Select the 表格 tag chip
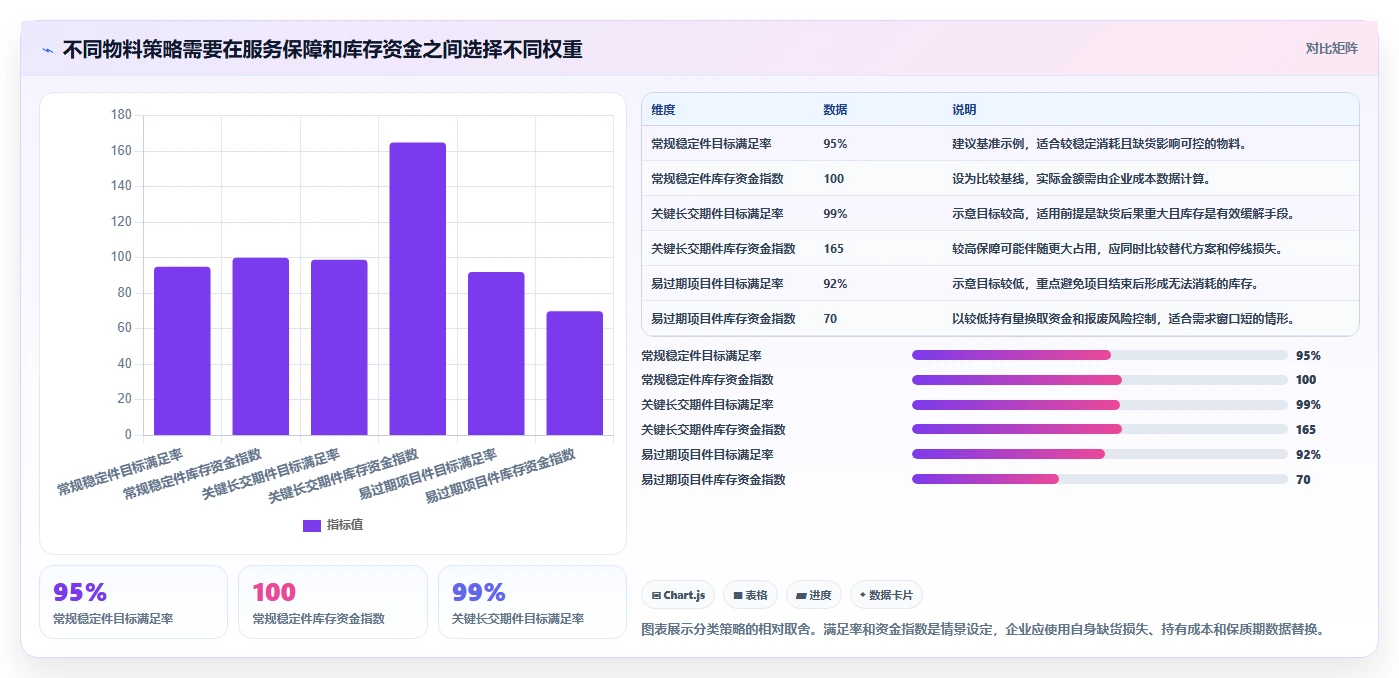Screen dimensions: 1399x678 click(x=750, y=595)
